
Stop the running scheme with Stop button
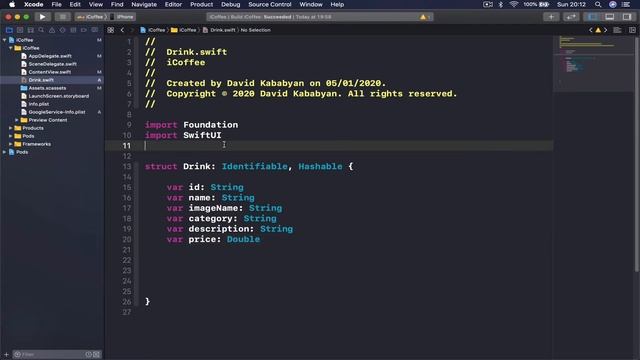62,17
